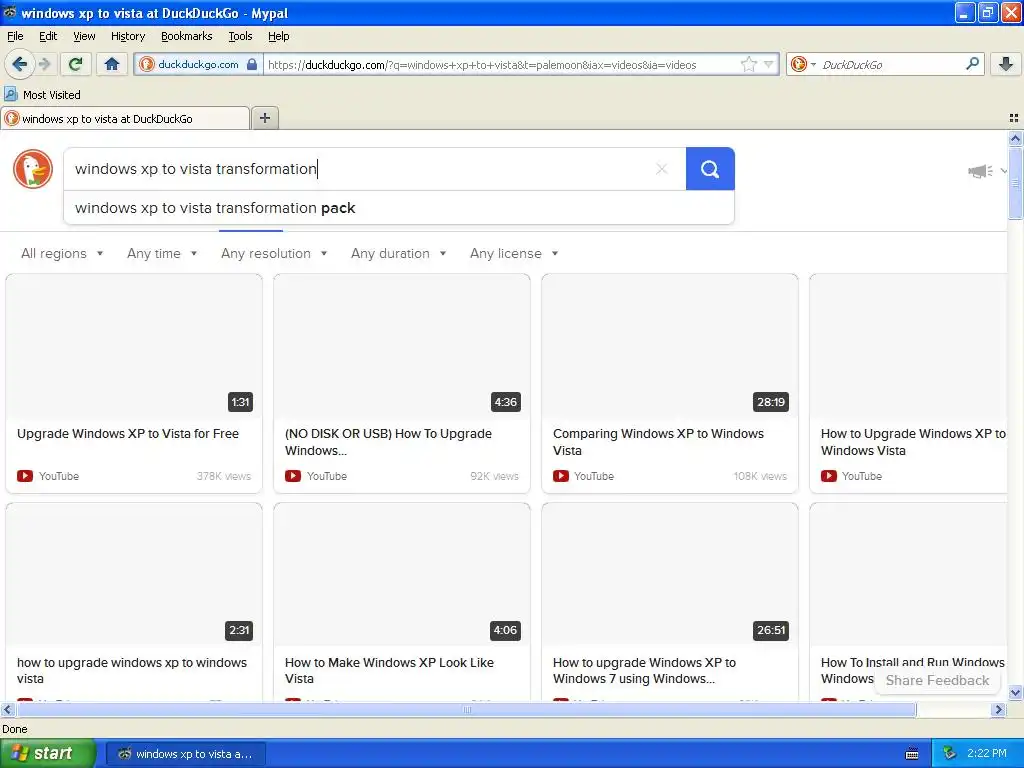
Task: Open a new tab with the plus button
Action: (264, 118)
